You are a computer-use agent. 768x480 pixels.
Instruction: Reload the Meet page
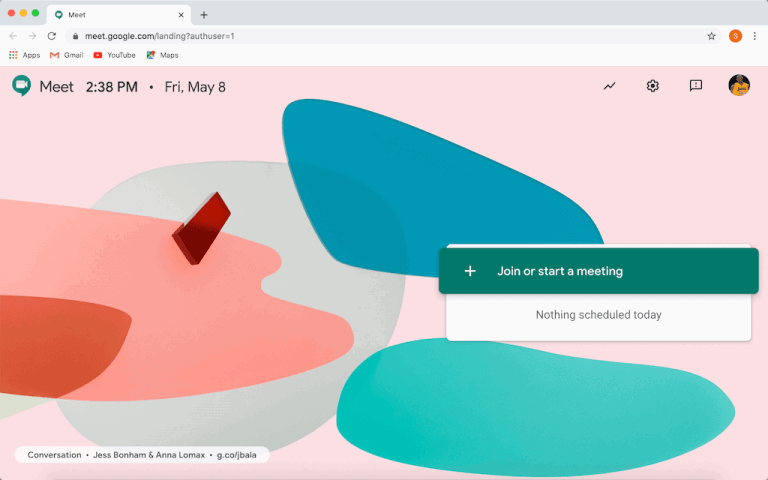[x=52, y=36]
